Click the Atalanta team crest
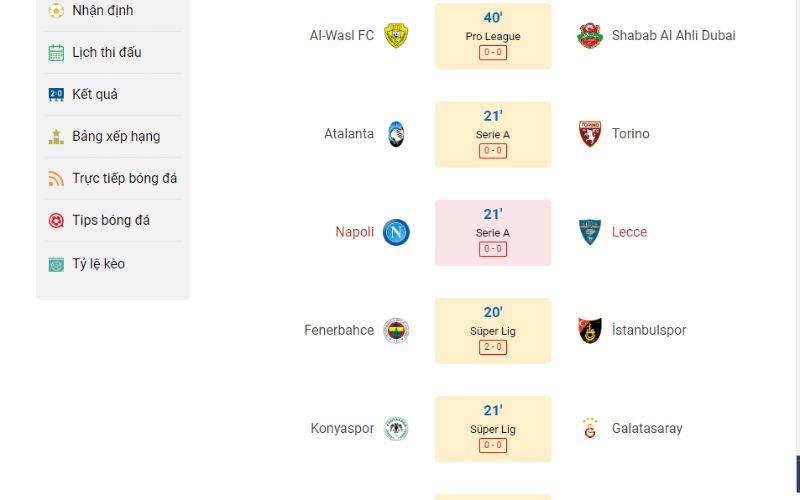The image size is (800, 500). click(396, 134)
